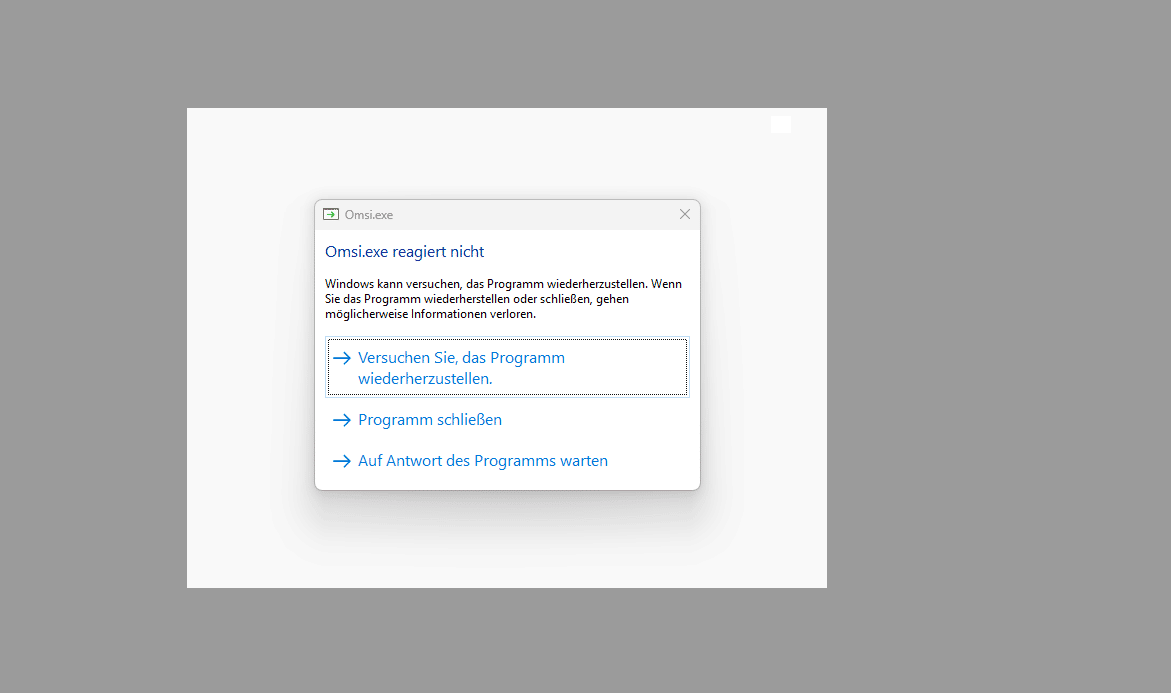Image resolution: width=1171 pixels, height=693 pixels.
Task: Pick "Auf Antwort des Programms warten"
Action: (483, 461)
